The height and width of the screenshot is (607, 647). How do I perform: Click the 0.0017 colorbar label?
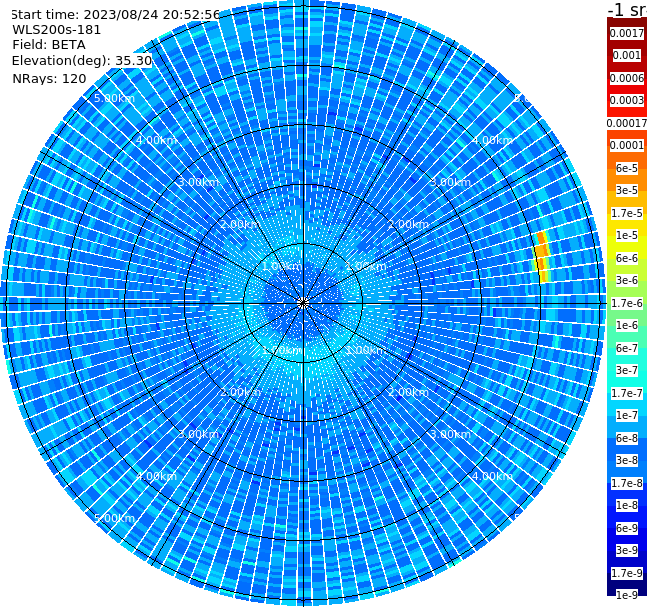click(x=627, y=33)
